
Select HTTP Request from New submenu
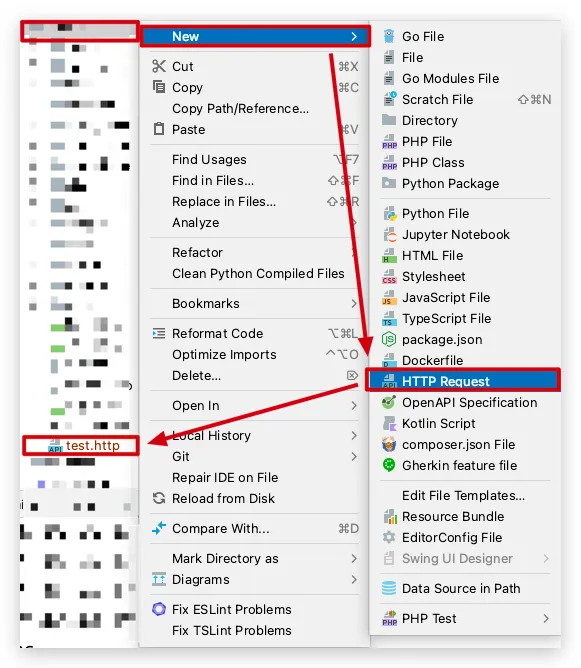click(x=463, y=381)
